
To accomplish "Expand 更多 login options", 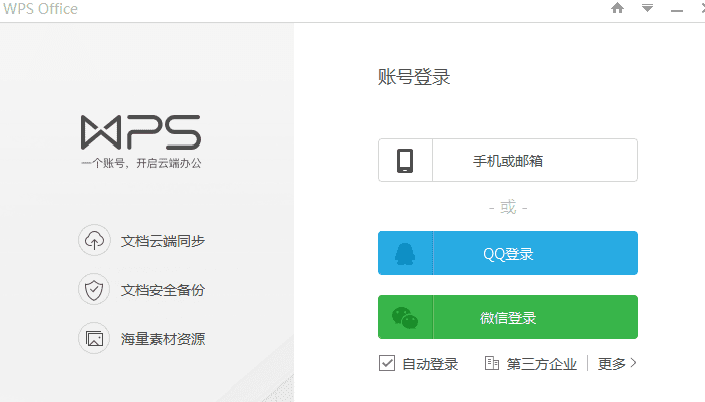I will click(x=611, y=364).
